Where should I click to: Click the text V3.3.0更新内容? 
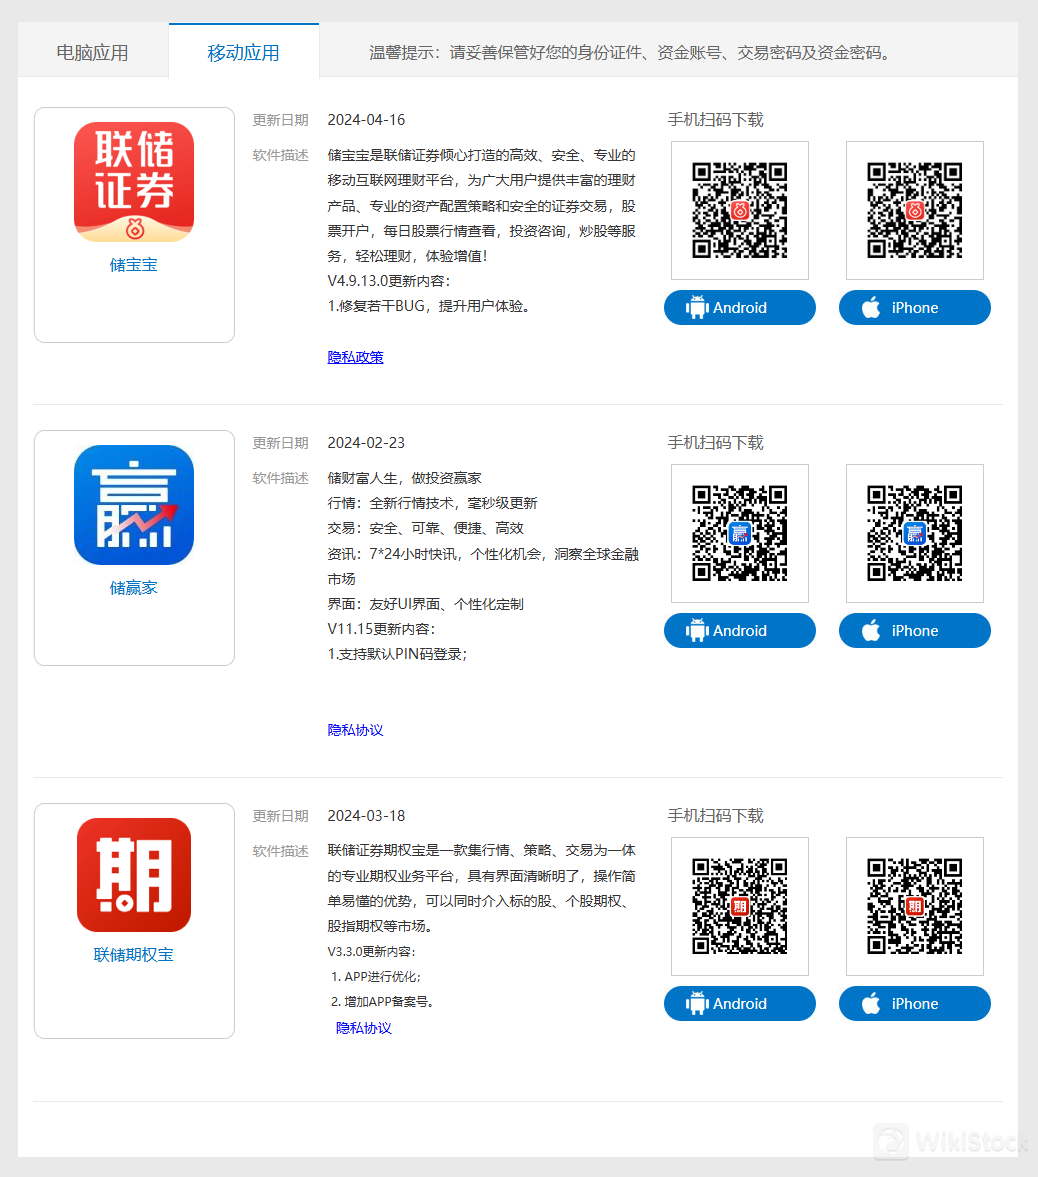[x=371, y=952]
